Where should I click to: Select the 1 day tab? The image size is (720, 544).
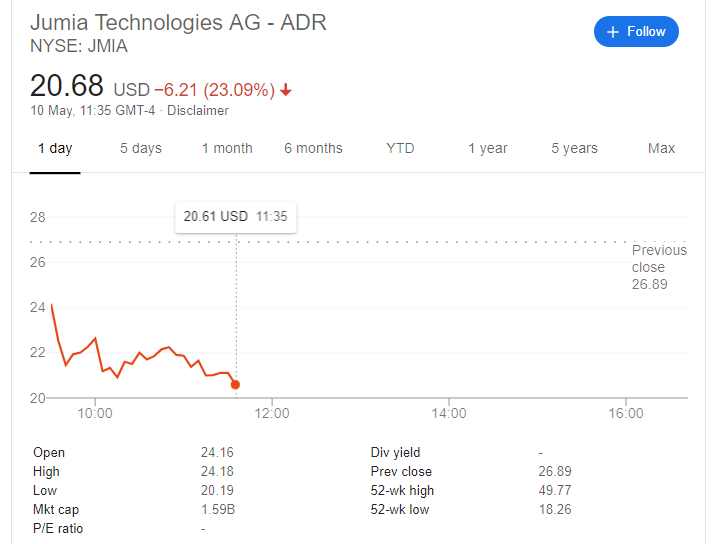(x=55, y=148)
